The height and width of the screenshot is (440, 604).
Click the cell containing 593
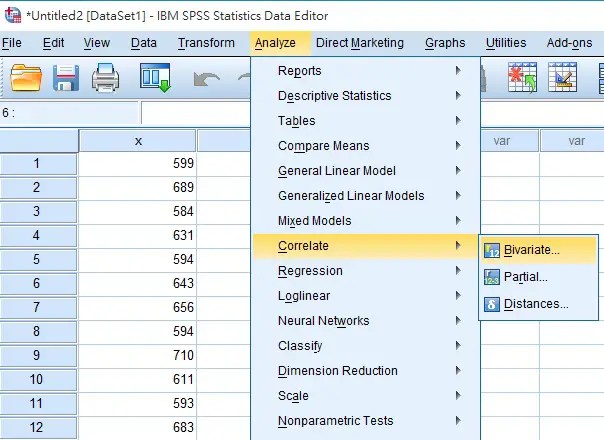pyautogui.click(x=138, y=403)
